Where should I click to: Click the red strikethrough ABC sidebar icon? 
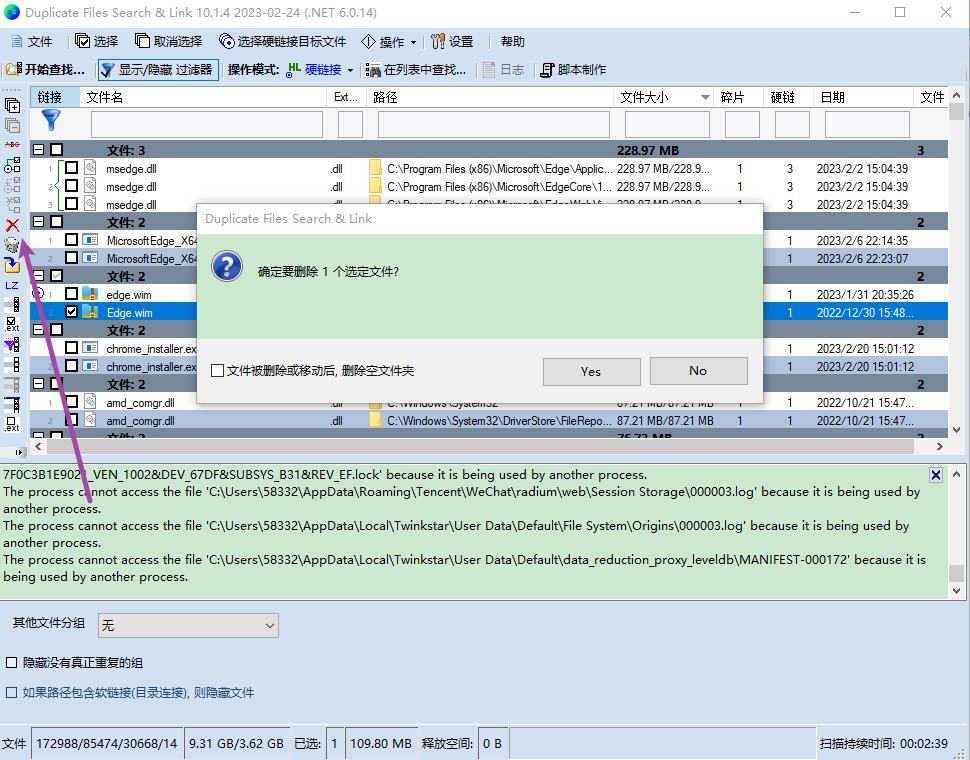click(12, 145)
